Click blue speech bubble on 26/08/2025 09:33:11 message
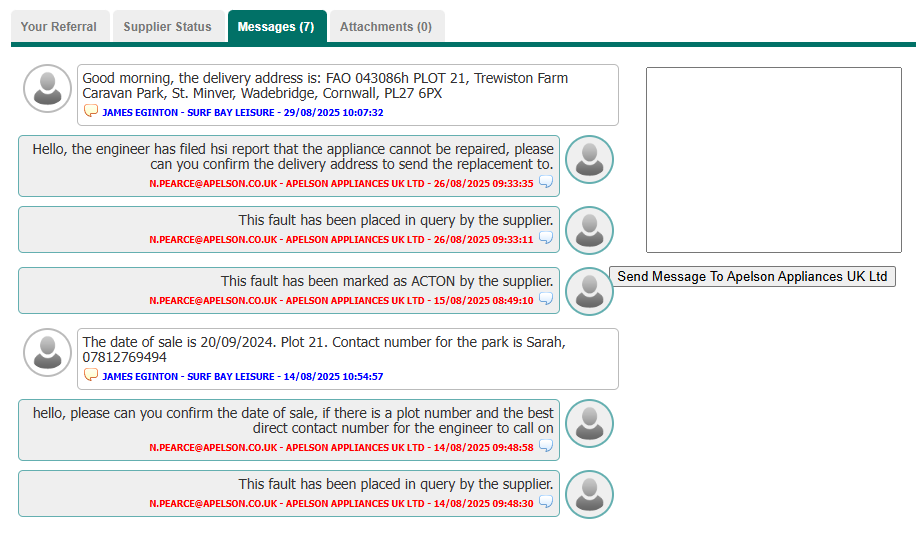The width and height of the screenshot is (916, 541). tap(546, 238)
